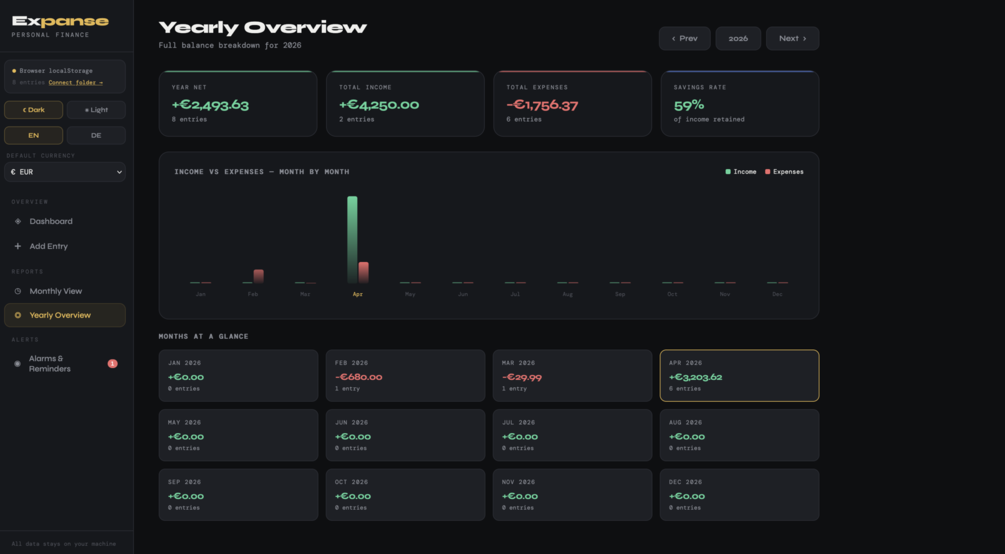
Task: Select EN language option
Action: coord(33,135)
